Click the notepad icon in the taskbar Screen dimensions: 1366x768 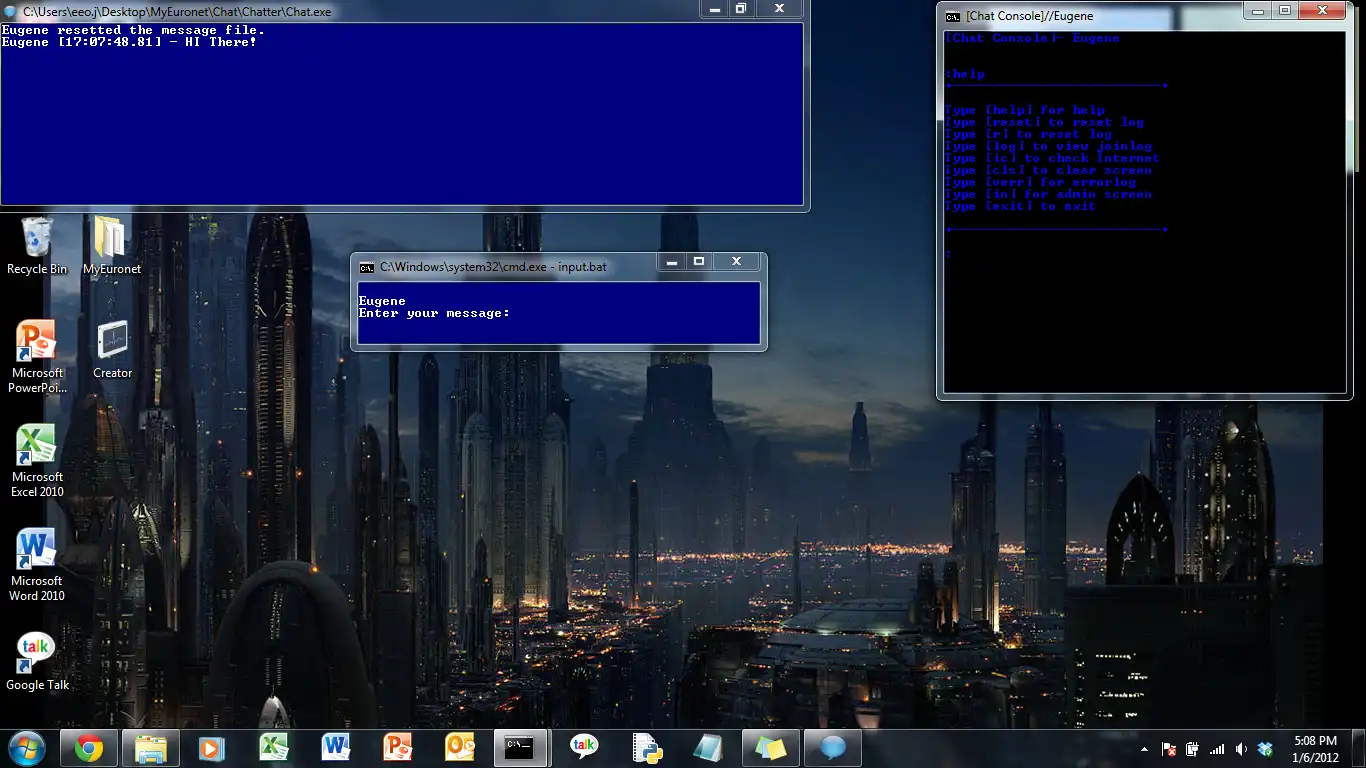click(708, 748)
